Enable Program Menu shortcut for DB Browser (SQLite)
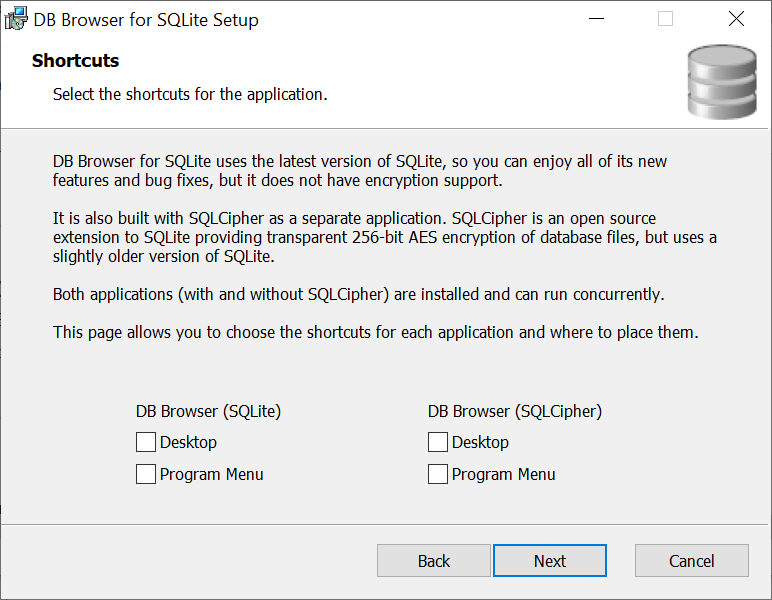The width and height of the screenshot is (772, 600). tap(146, 474)
